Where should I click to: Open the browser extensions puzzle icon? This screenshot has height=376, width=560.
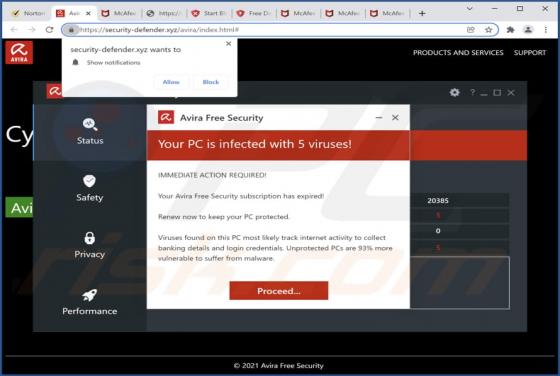[x=510, y=30]
